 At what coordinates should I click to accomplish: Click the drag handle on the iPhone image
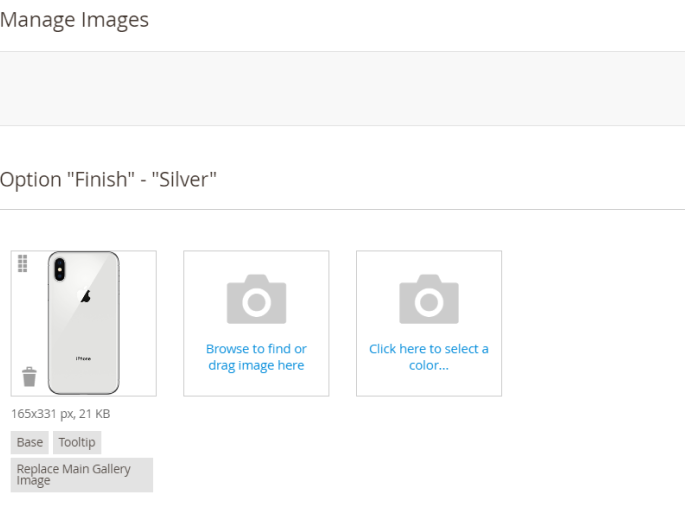tap(23, 263)
